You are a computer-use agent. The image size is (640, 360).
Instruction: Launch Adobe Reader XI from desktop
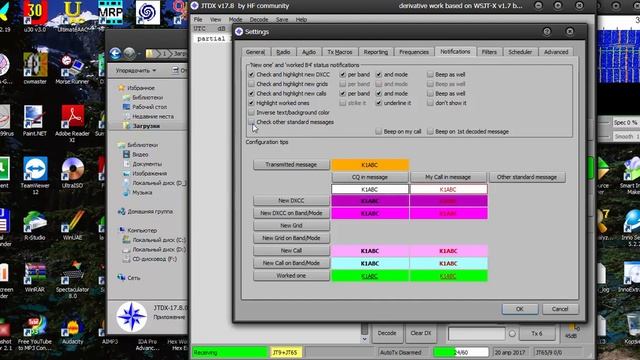tap(72, 122)
